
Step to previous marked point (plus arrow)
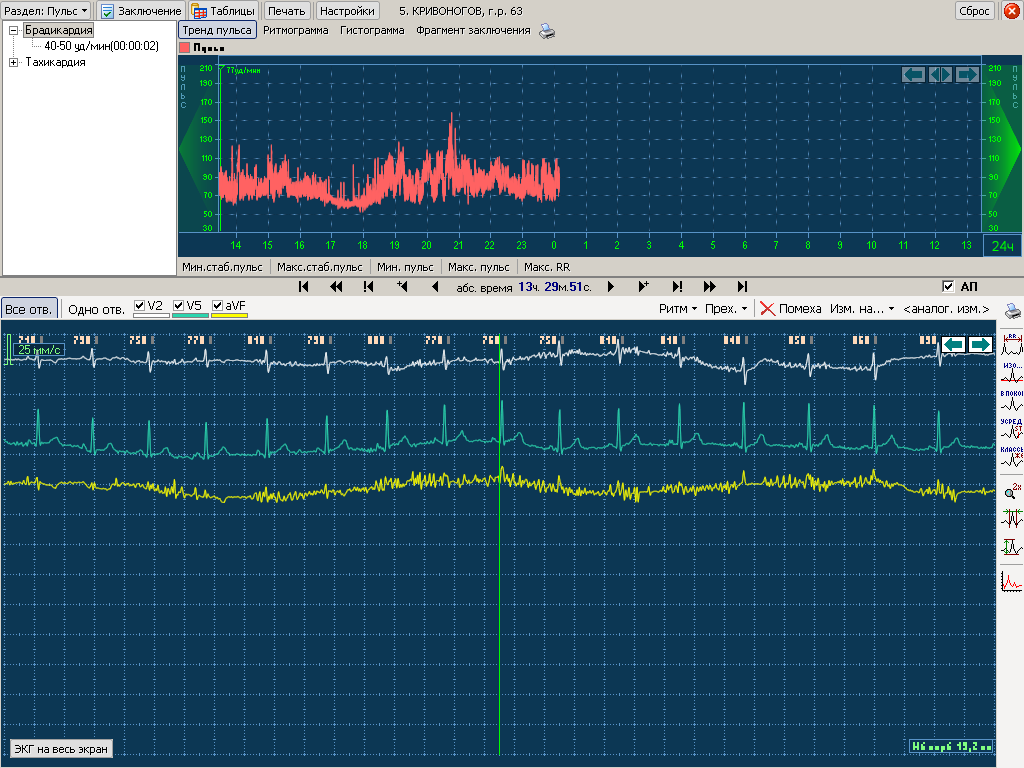(x=402, y=287)
